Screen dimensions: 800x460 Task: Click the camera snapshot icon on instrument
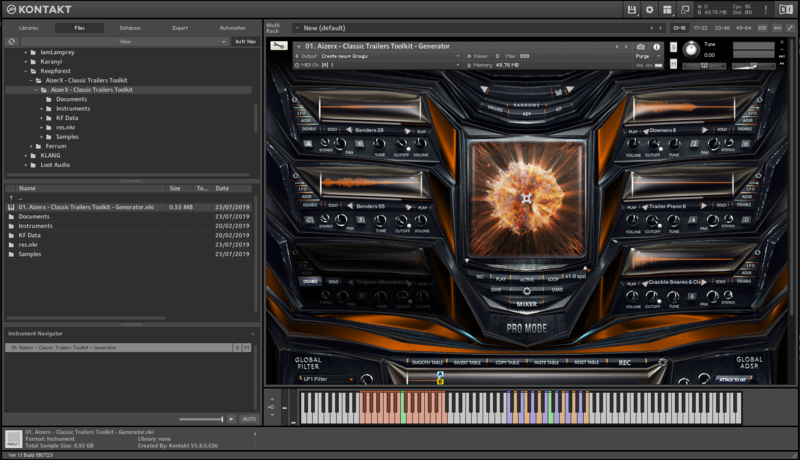[x=641, y=47]
